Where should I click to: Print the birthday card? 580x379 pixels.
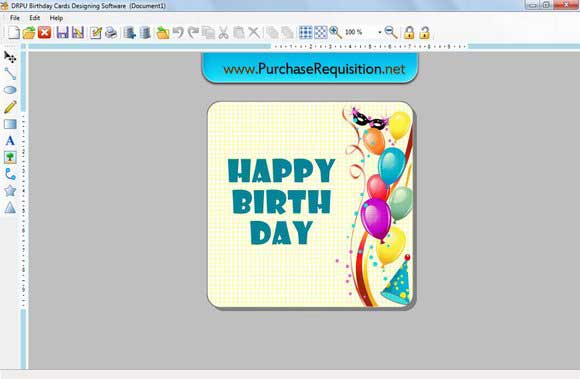(111, 33)
